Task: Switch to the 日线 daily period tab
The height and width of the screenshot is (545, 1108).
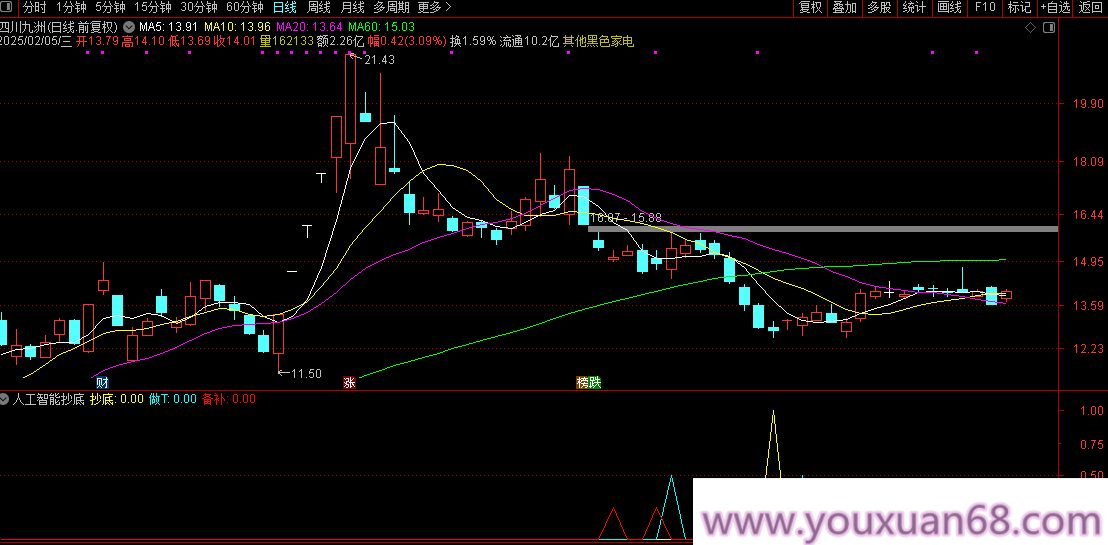Action: tap(285, 8)
